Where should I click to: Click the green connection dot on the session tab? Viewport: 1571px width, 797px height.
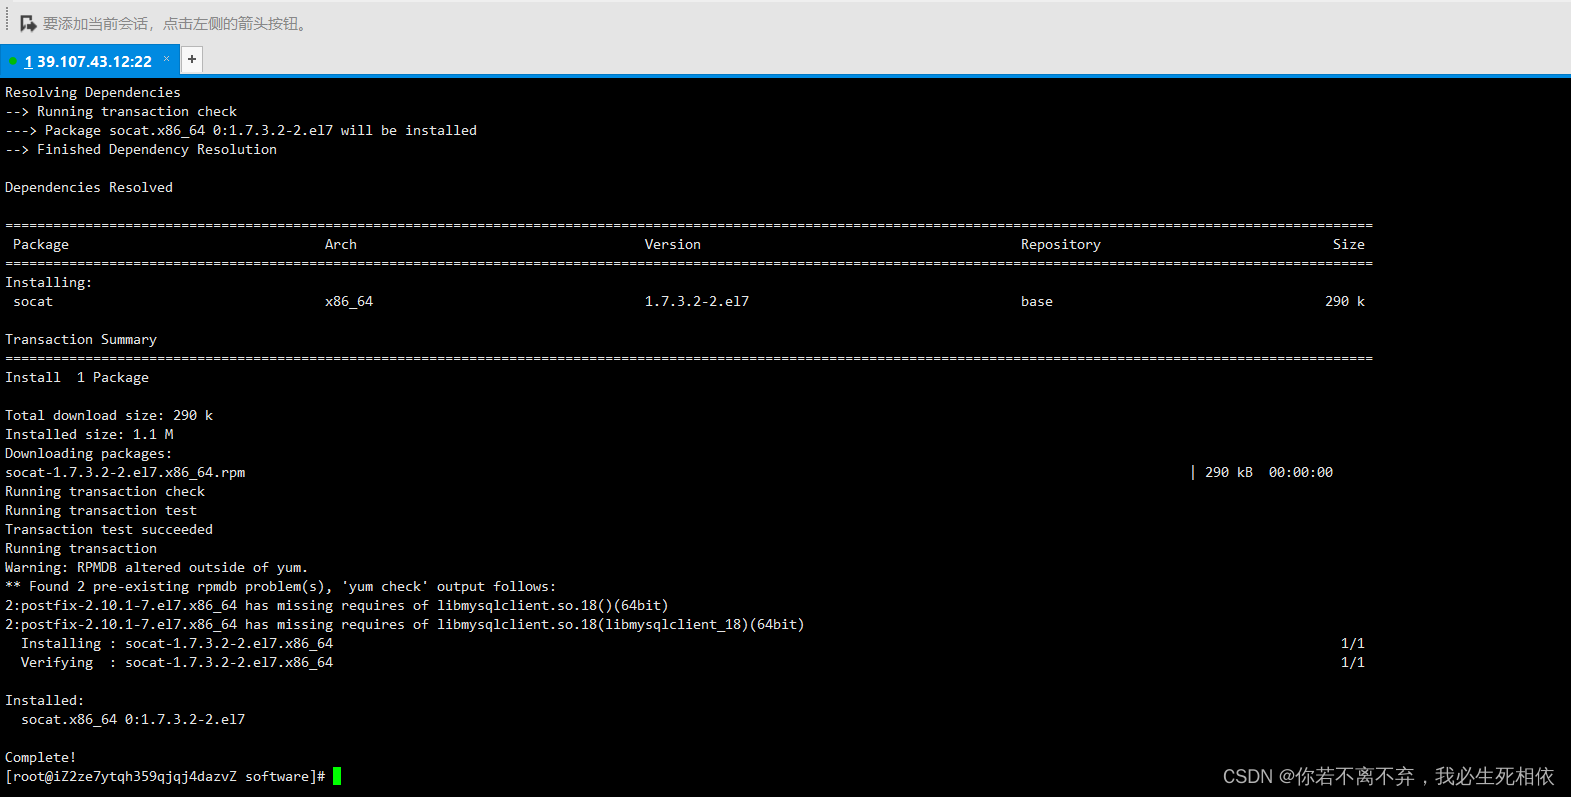point(13,61)
